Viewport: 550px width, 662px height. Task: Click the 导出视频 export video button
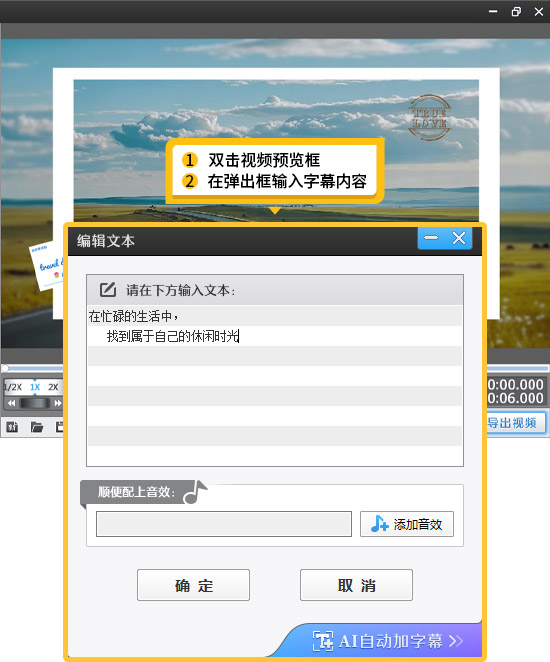516,422
